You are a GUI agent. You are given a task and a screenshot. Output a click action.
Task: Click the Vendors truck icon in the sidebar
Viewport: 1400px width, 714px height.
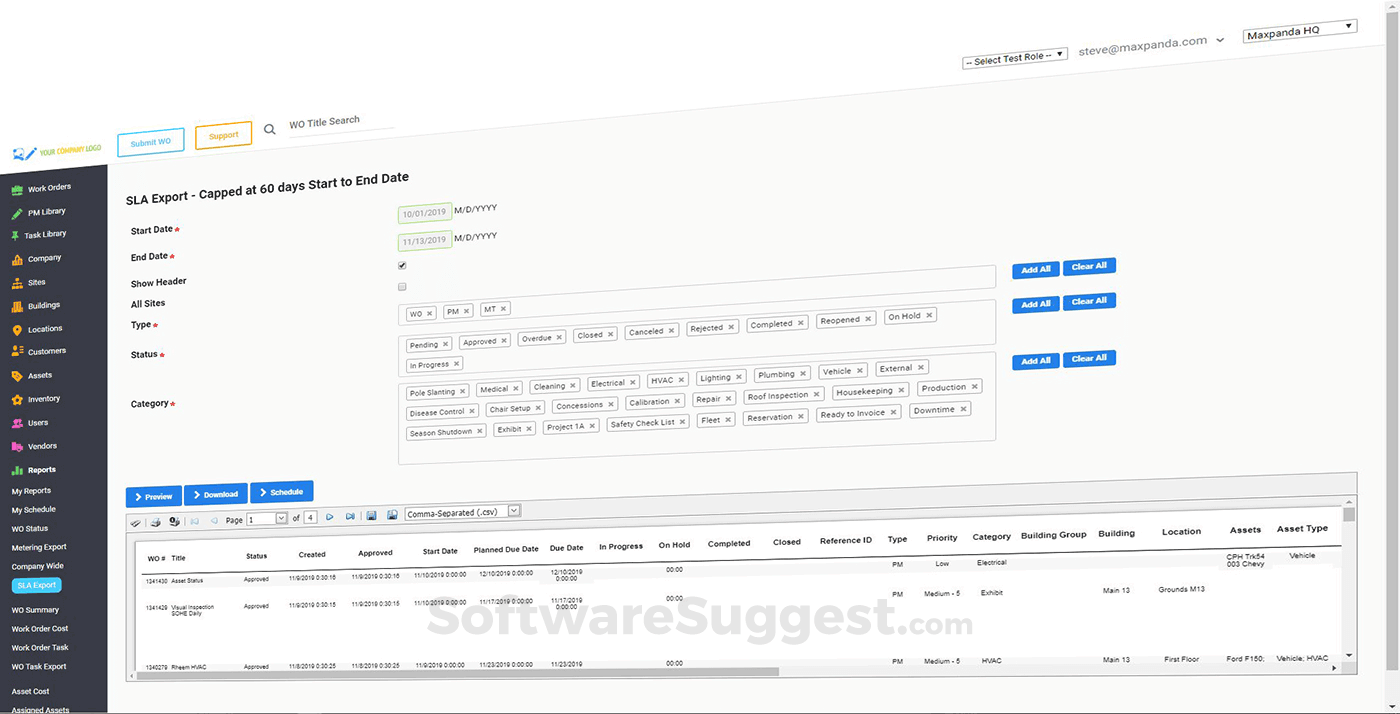click(18, 445)
